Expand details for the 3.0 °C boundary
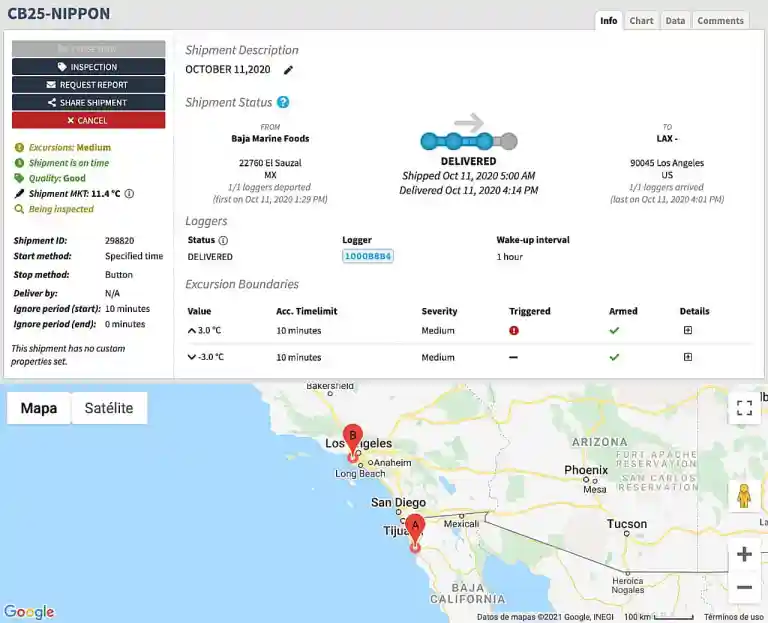Viewport: 768px width, 623px height. click(x=688, y=330)
